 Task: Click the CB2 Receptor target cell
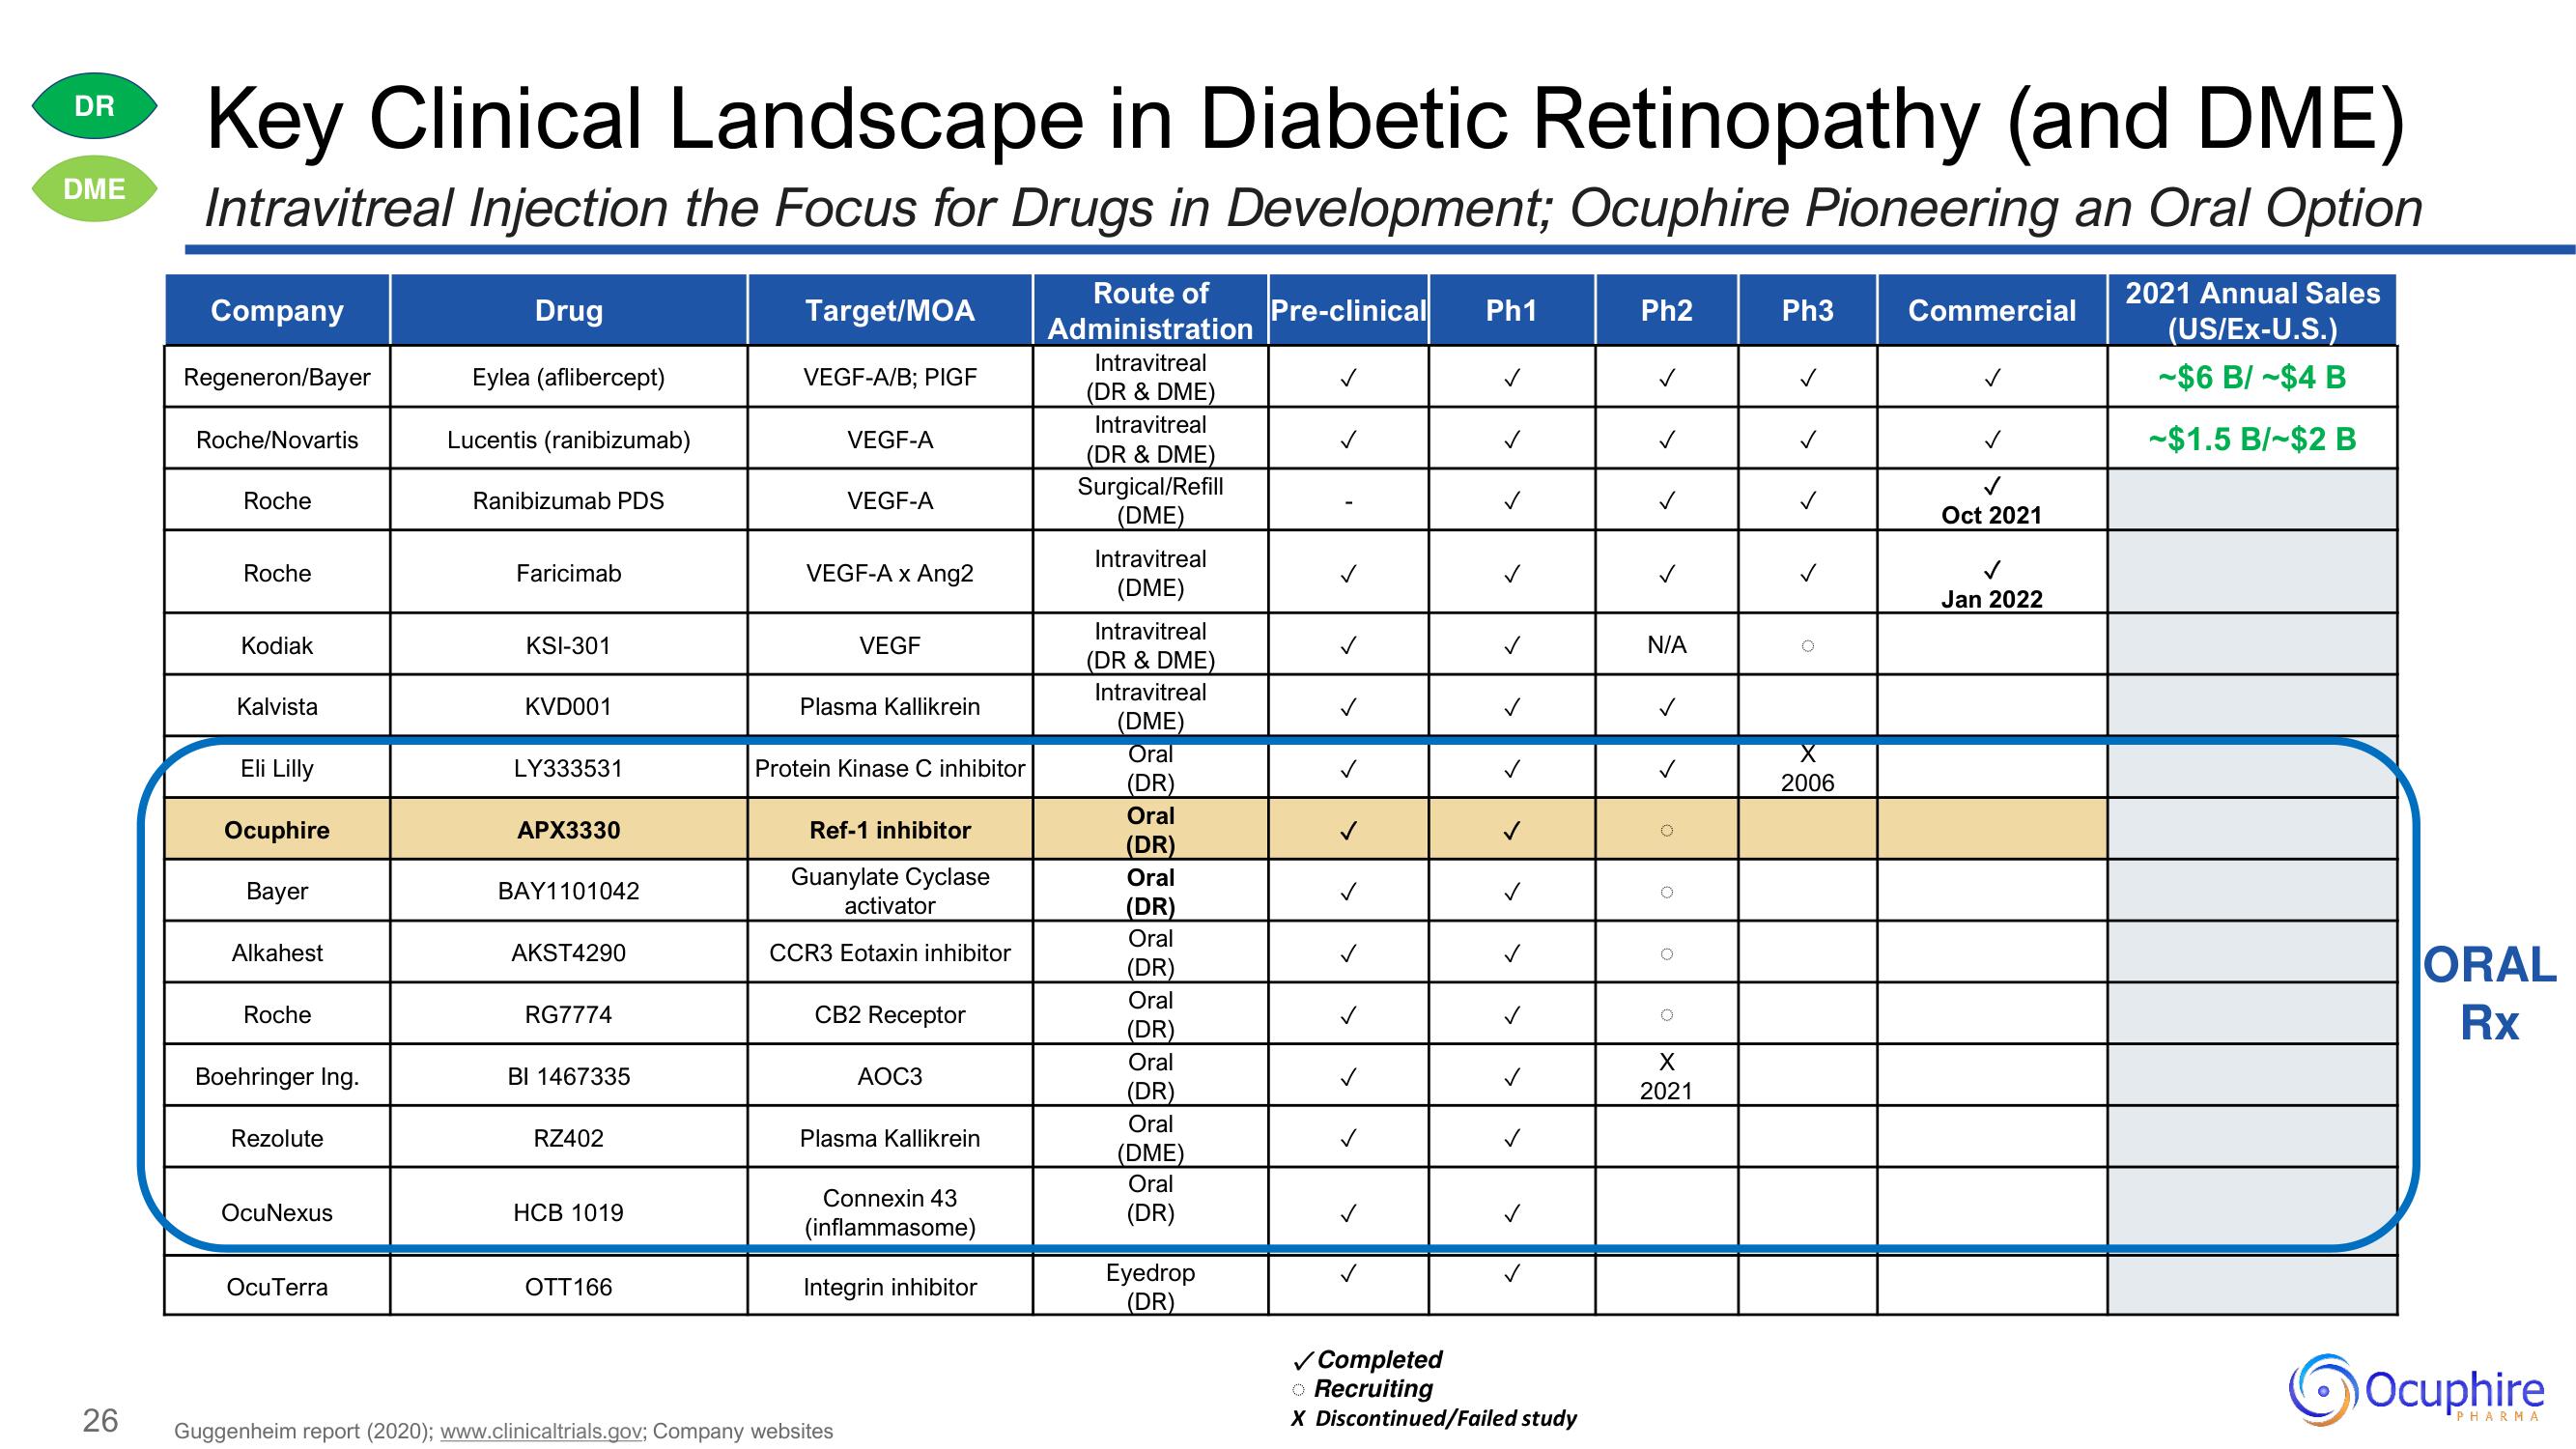tap(890, 1015)
